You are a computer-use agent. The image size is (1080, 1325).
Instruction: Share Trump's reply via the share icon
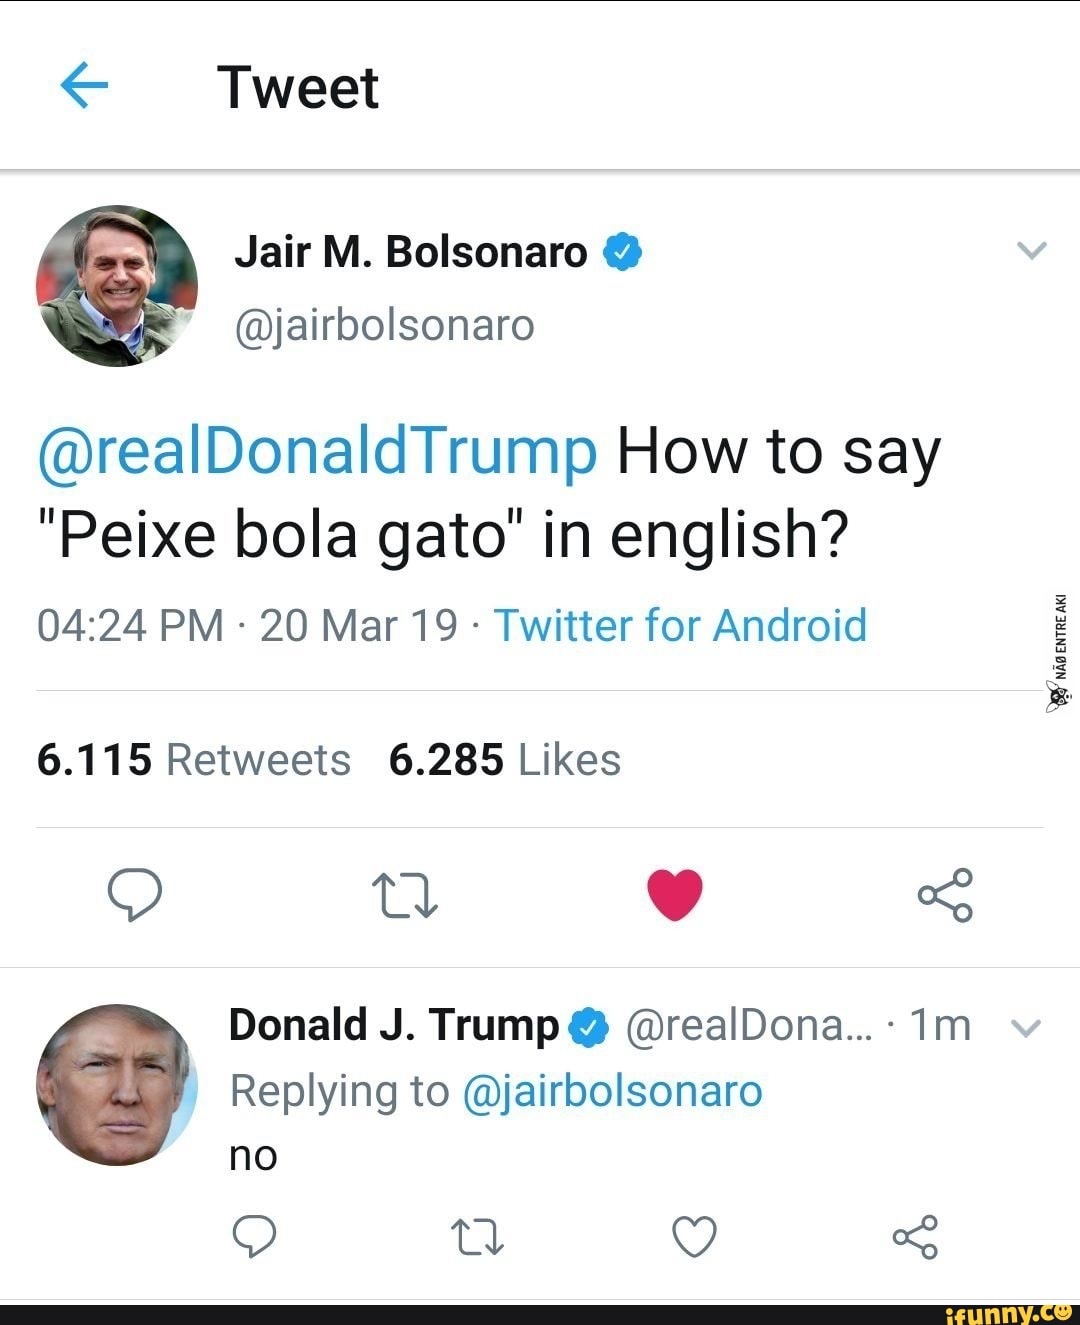[x=920, y=1237]
